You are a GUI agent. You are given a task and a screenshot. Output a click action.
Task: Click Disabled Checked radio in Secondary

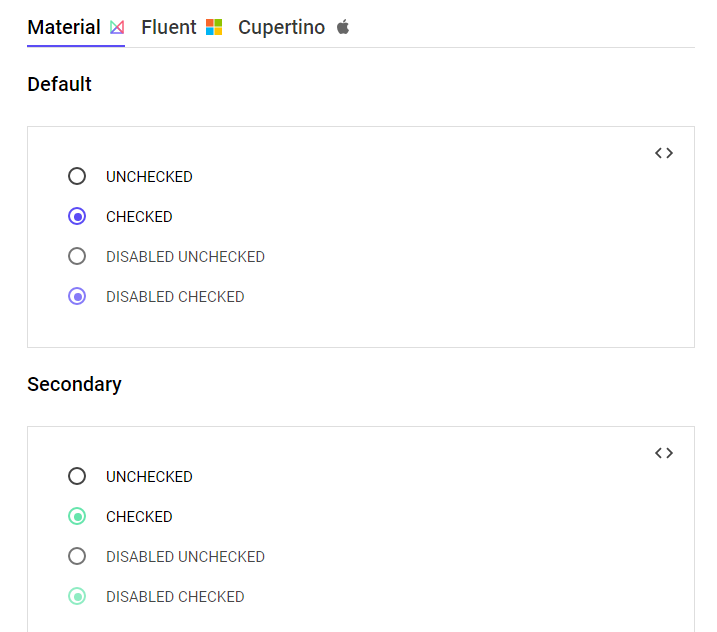point(77,597)
